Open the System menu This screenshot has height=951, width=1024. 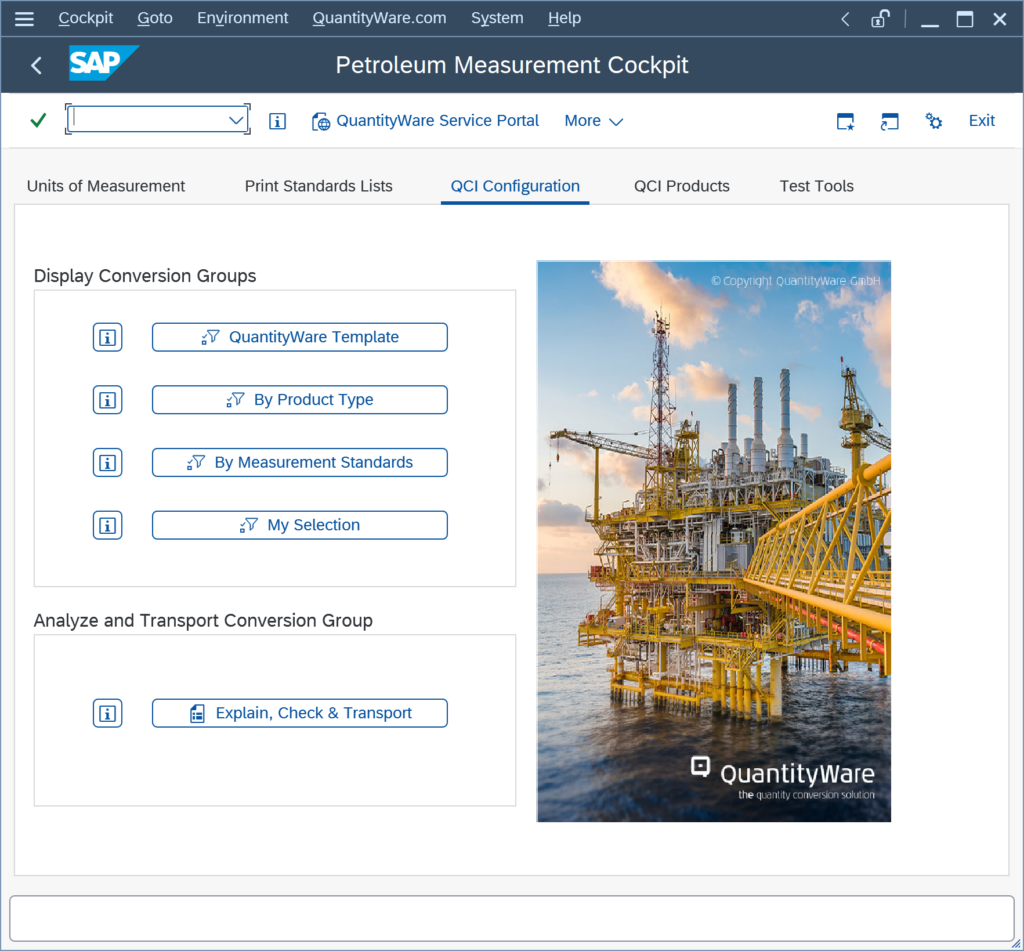coord(497,18)
